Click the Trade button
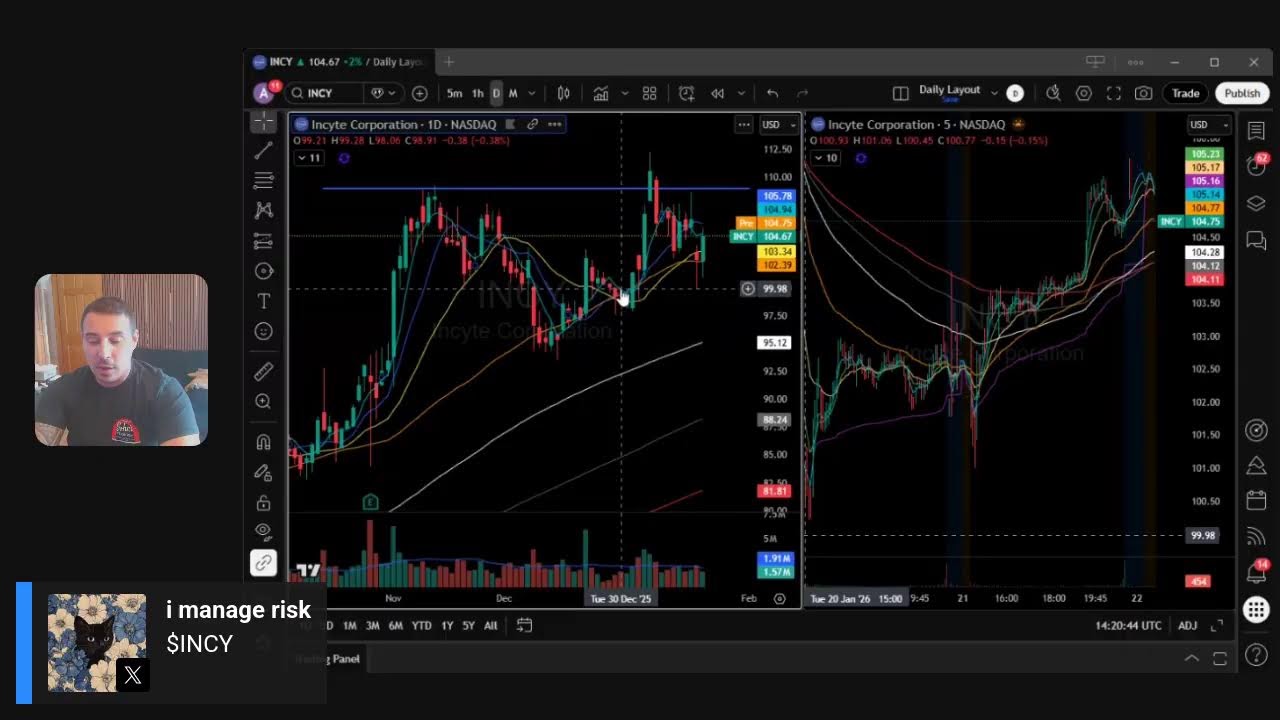The height and width of the screenshot is (720, 1280). 1186,93
